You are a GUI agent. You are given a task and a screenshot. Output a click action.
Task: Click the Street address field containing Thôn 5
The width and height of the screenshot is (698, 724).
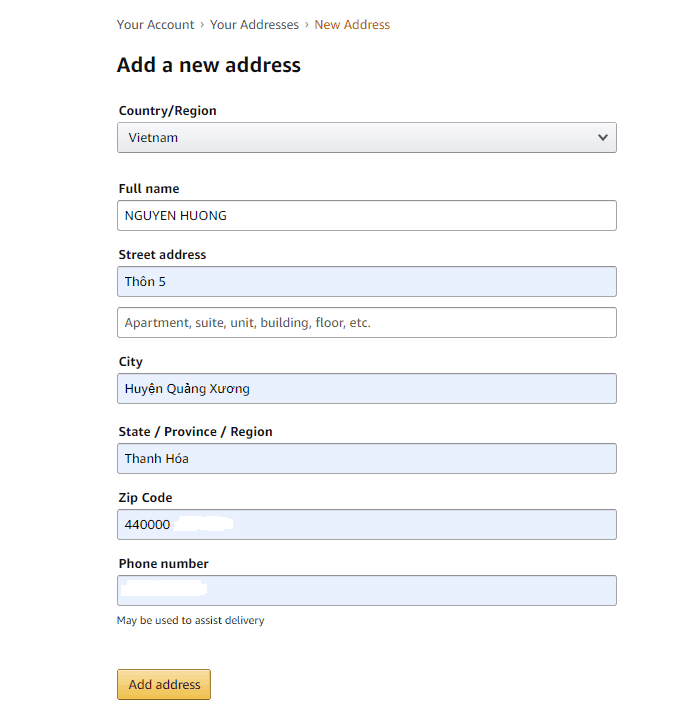pos(366,282)
